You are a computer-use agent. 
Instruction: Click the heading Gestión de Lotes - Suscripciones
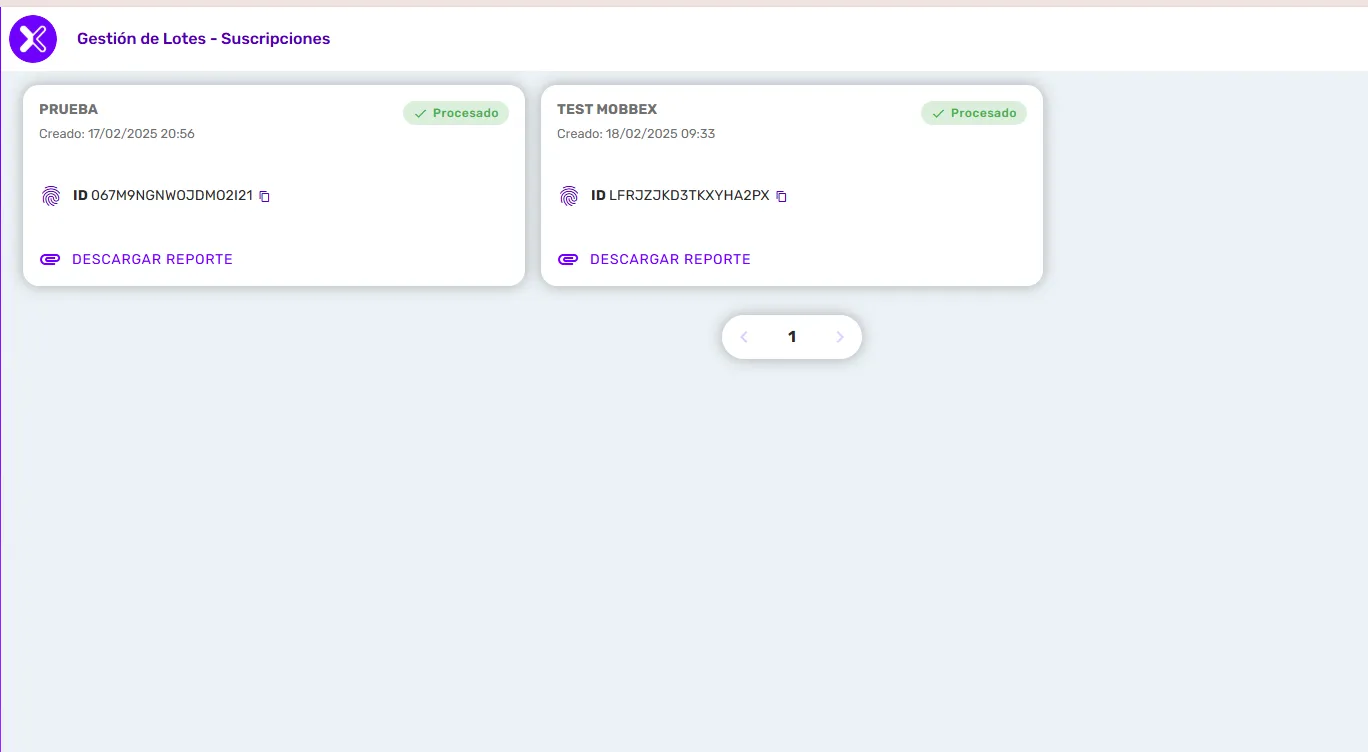(203, 39)
